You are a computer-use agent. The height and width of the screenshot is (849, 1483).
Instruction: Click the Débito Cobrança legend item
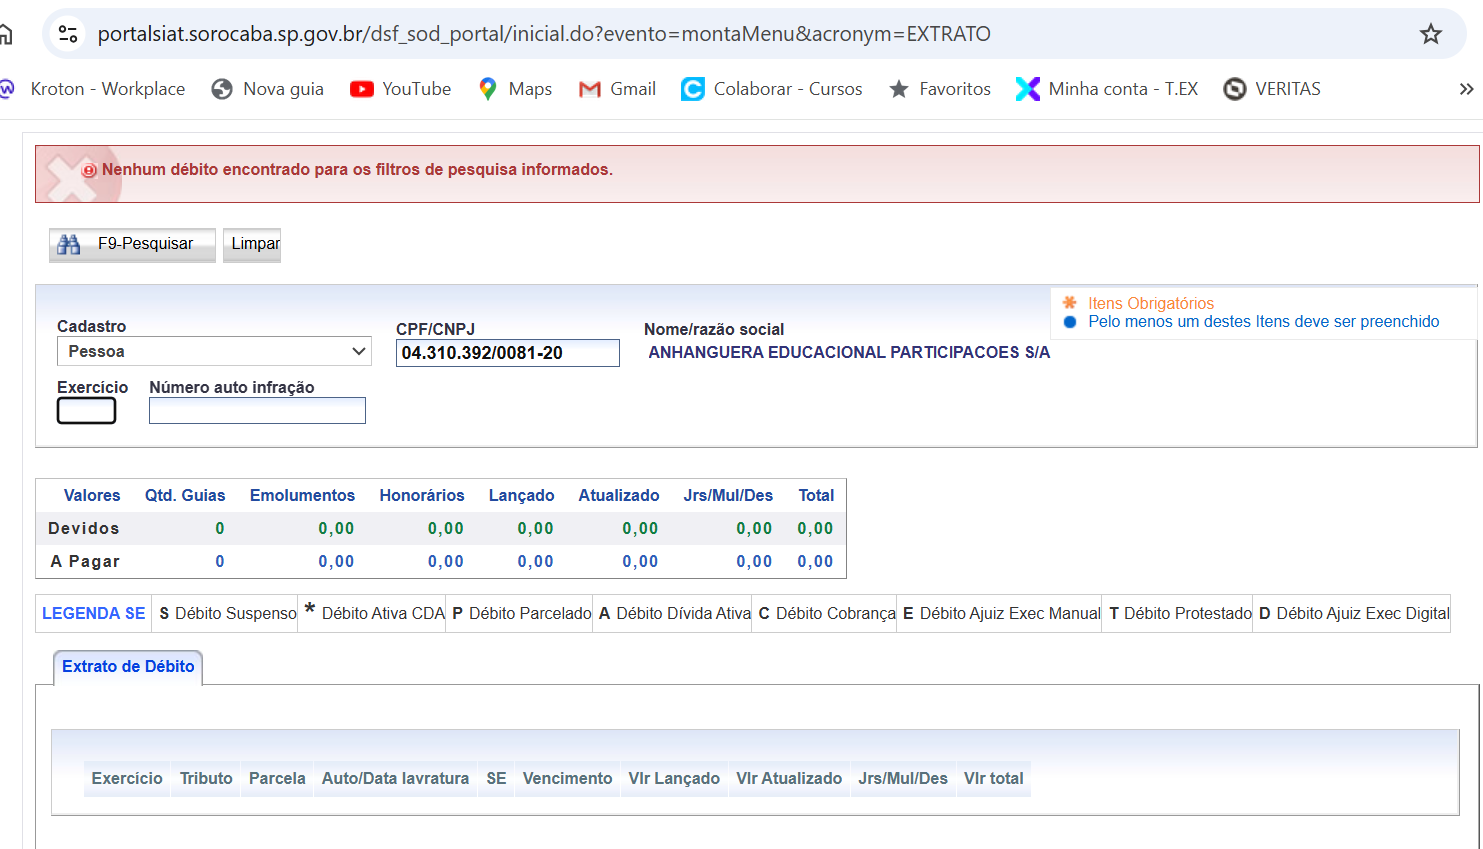827,614
